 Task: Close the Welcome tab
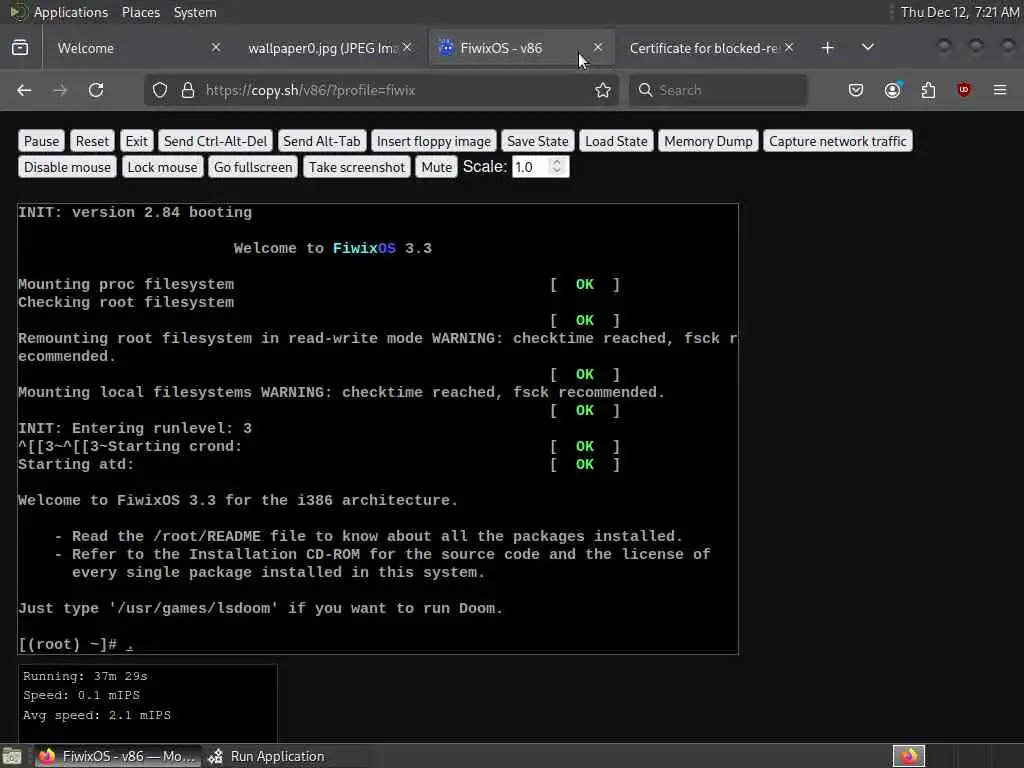click(216, 48)
